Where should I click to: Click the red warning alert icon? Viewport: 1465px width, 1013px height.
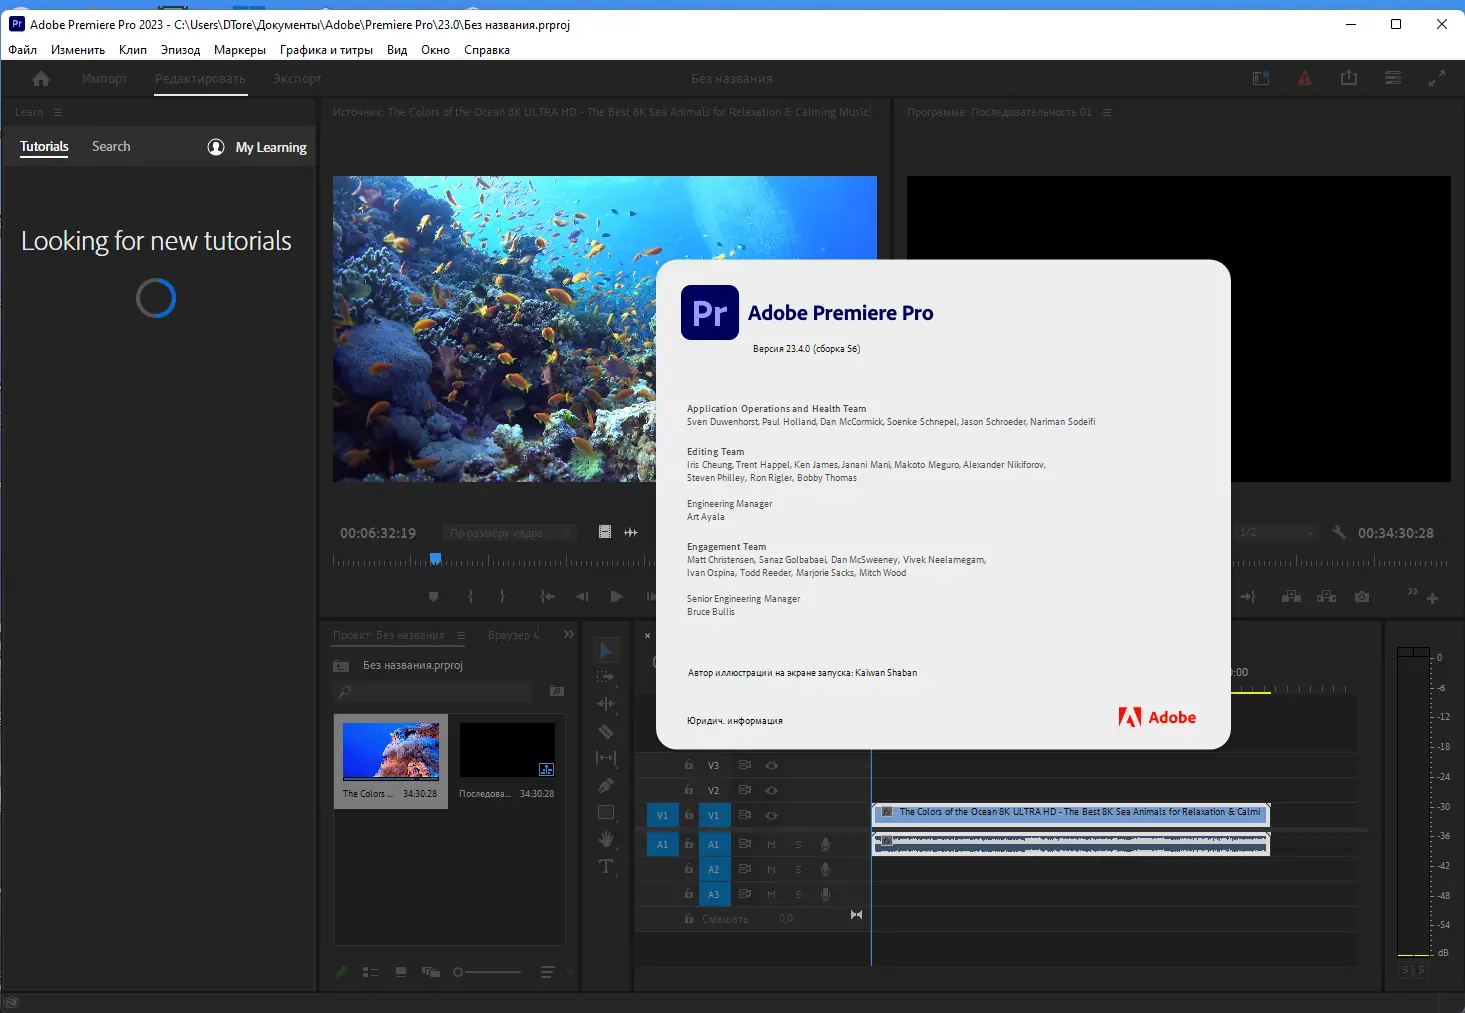coord(1305,79)
